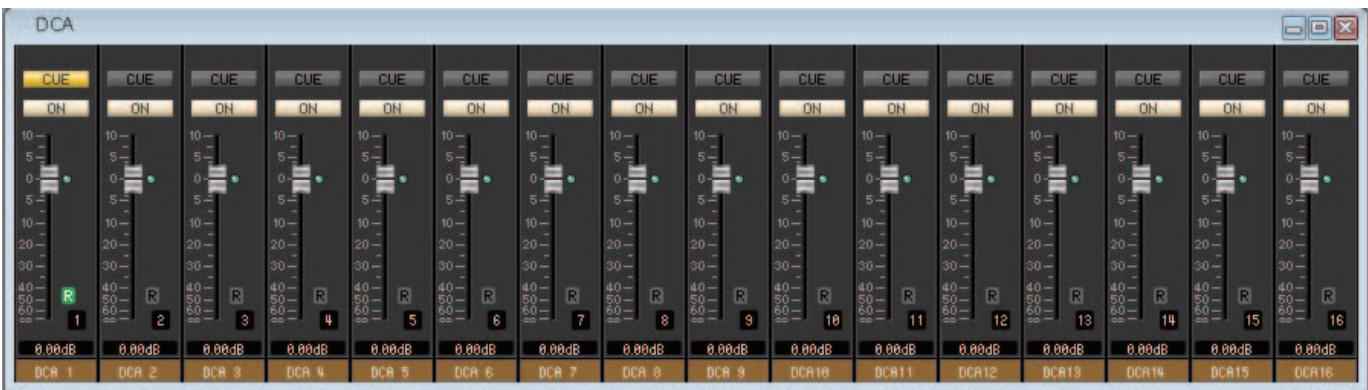Click the R icon on DCA15 strip
This screenshot has width=1368, height=390.
pyautogui.click(x=1244, y=295)
